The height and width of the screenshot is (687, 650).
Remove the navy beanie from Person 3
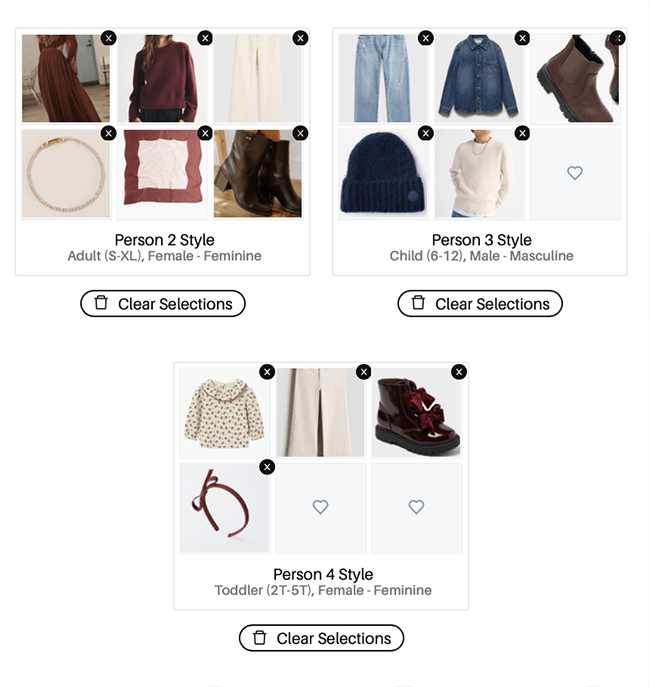tap(426, 133)
